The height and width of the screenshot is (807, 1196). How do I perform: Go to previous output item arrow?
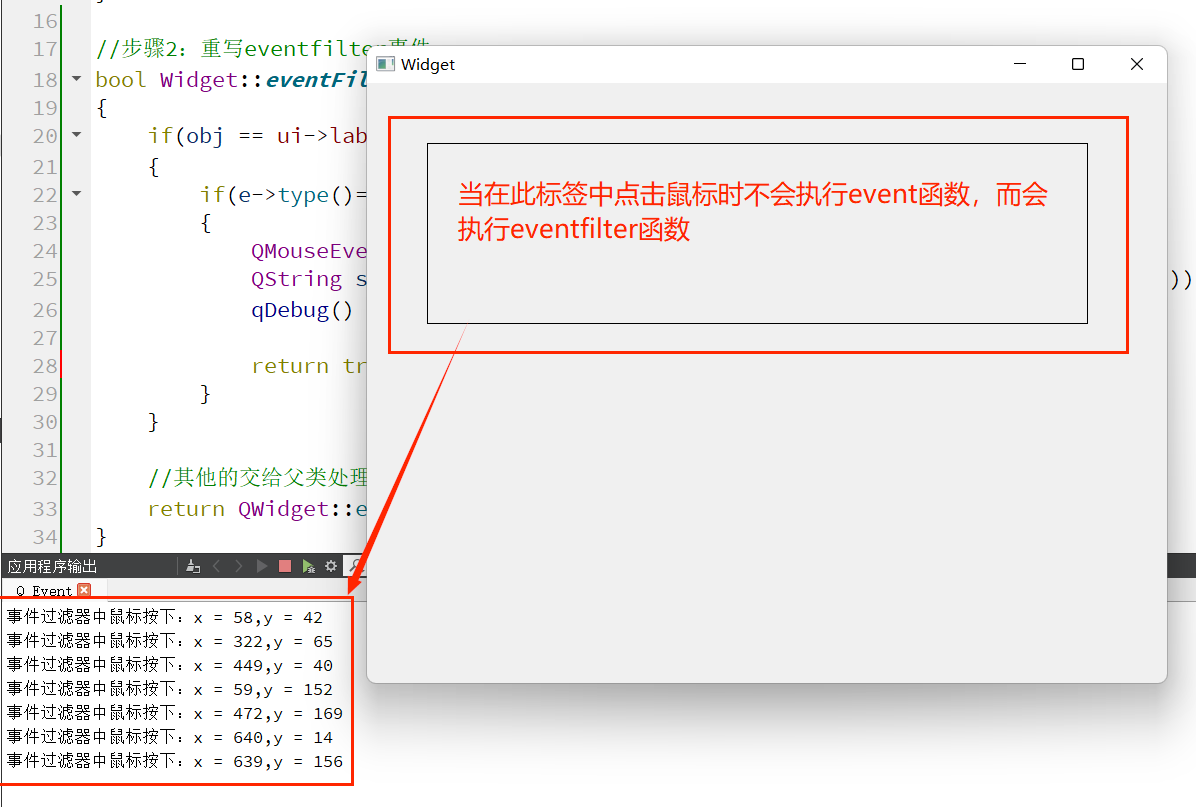(x=217, y=566)
